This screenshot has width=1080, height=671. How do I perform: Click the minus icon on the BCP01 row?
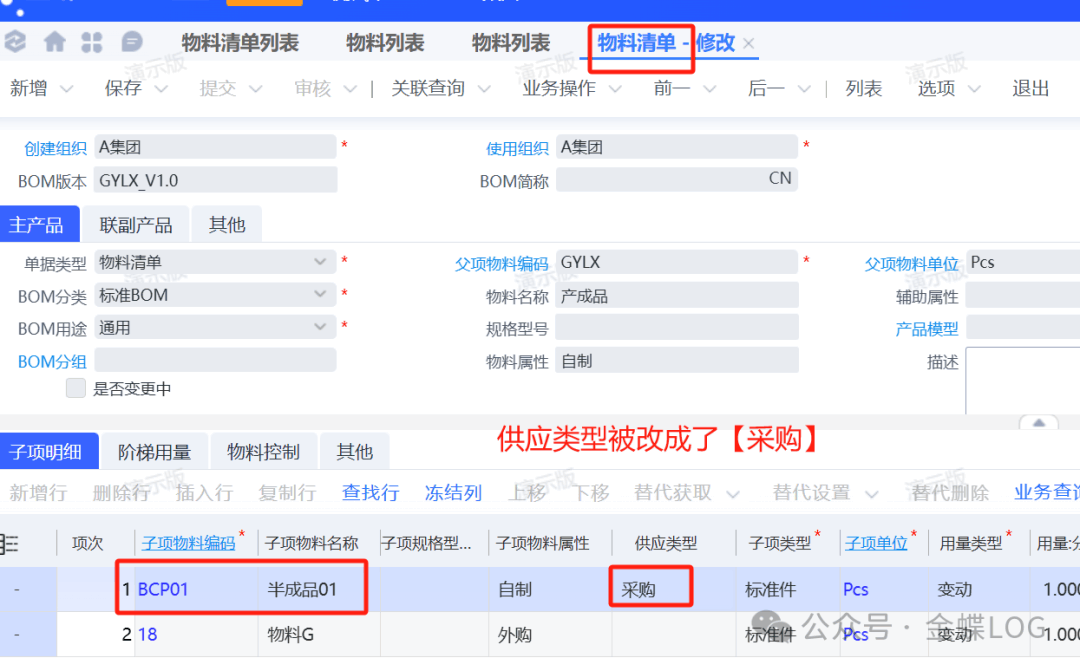point(16,590)
